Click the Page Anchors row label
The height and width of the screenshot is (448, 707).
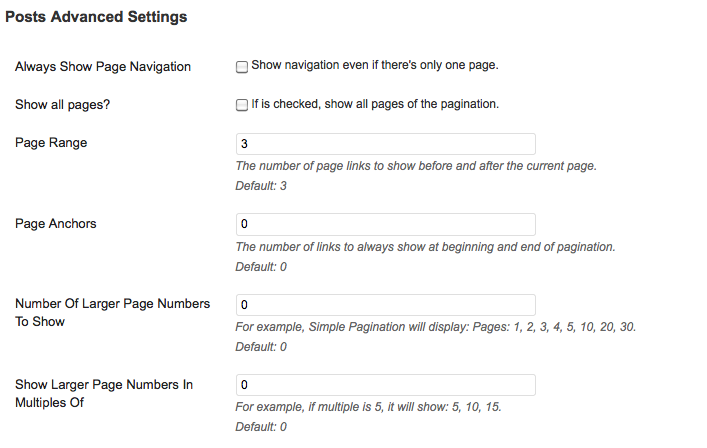(x=55, y=224)
